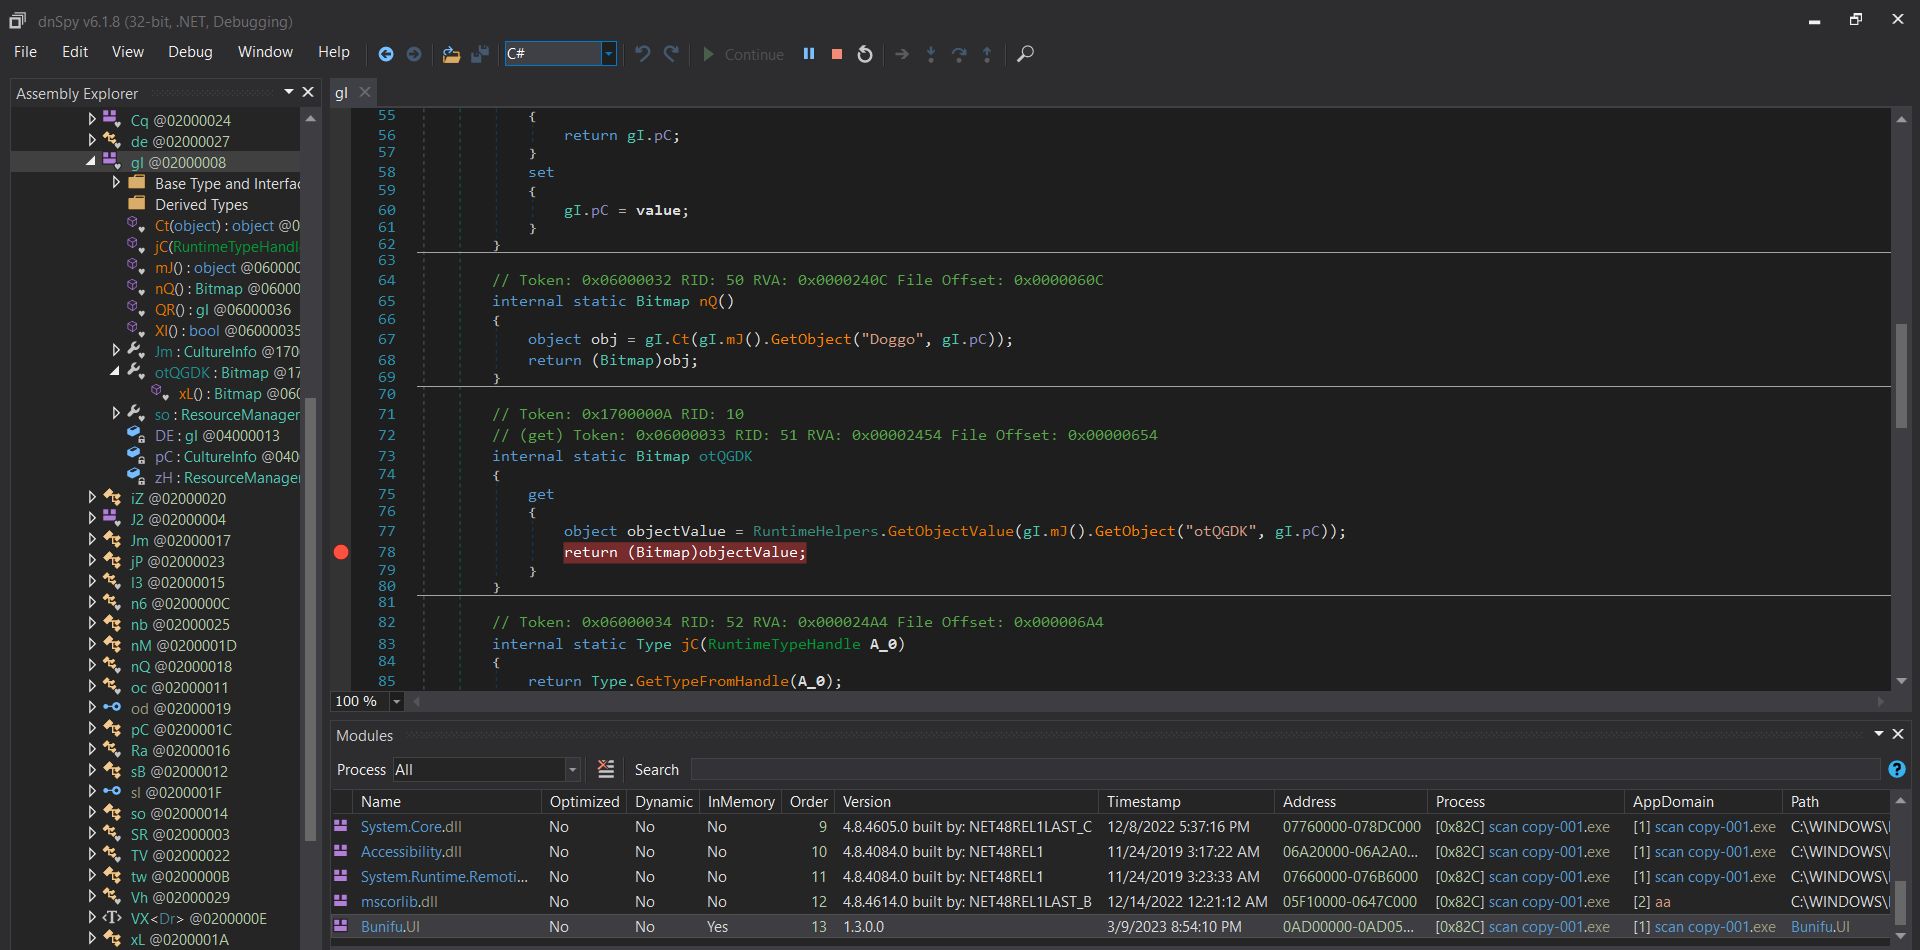
Task: Open the Debug menu
Action: (x=190, y=52)
